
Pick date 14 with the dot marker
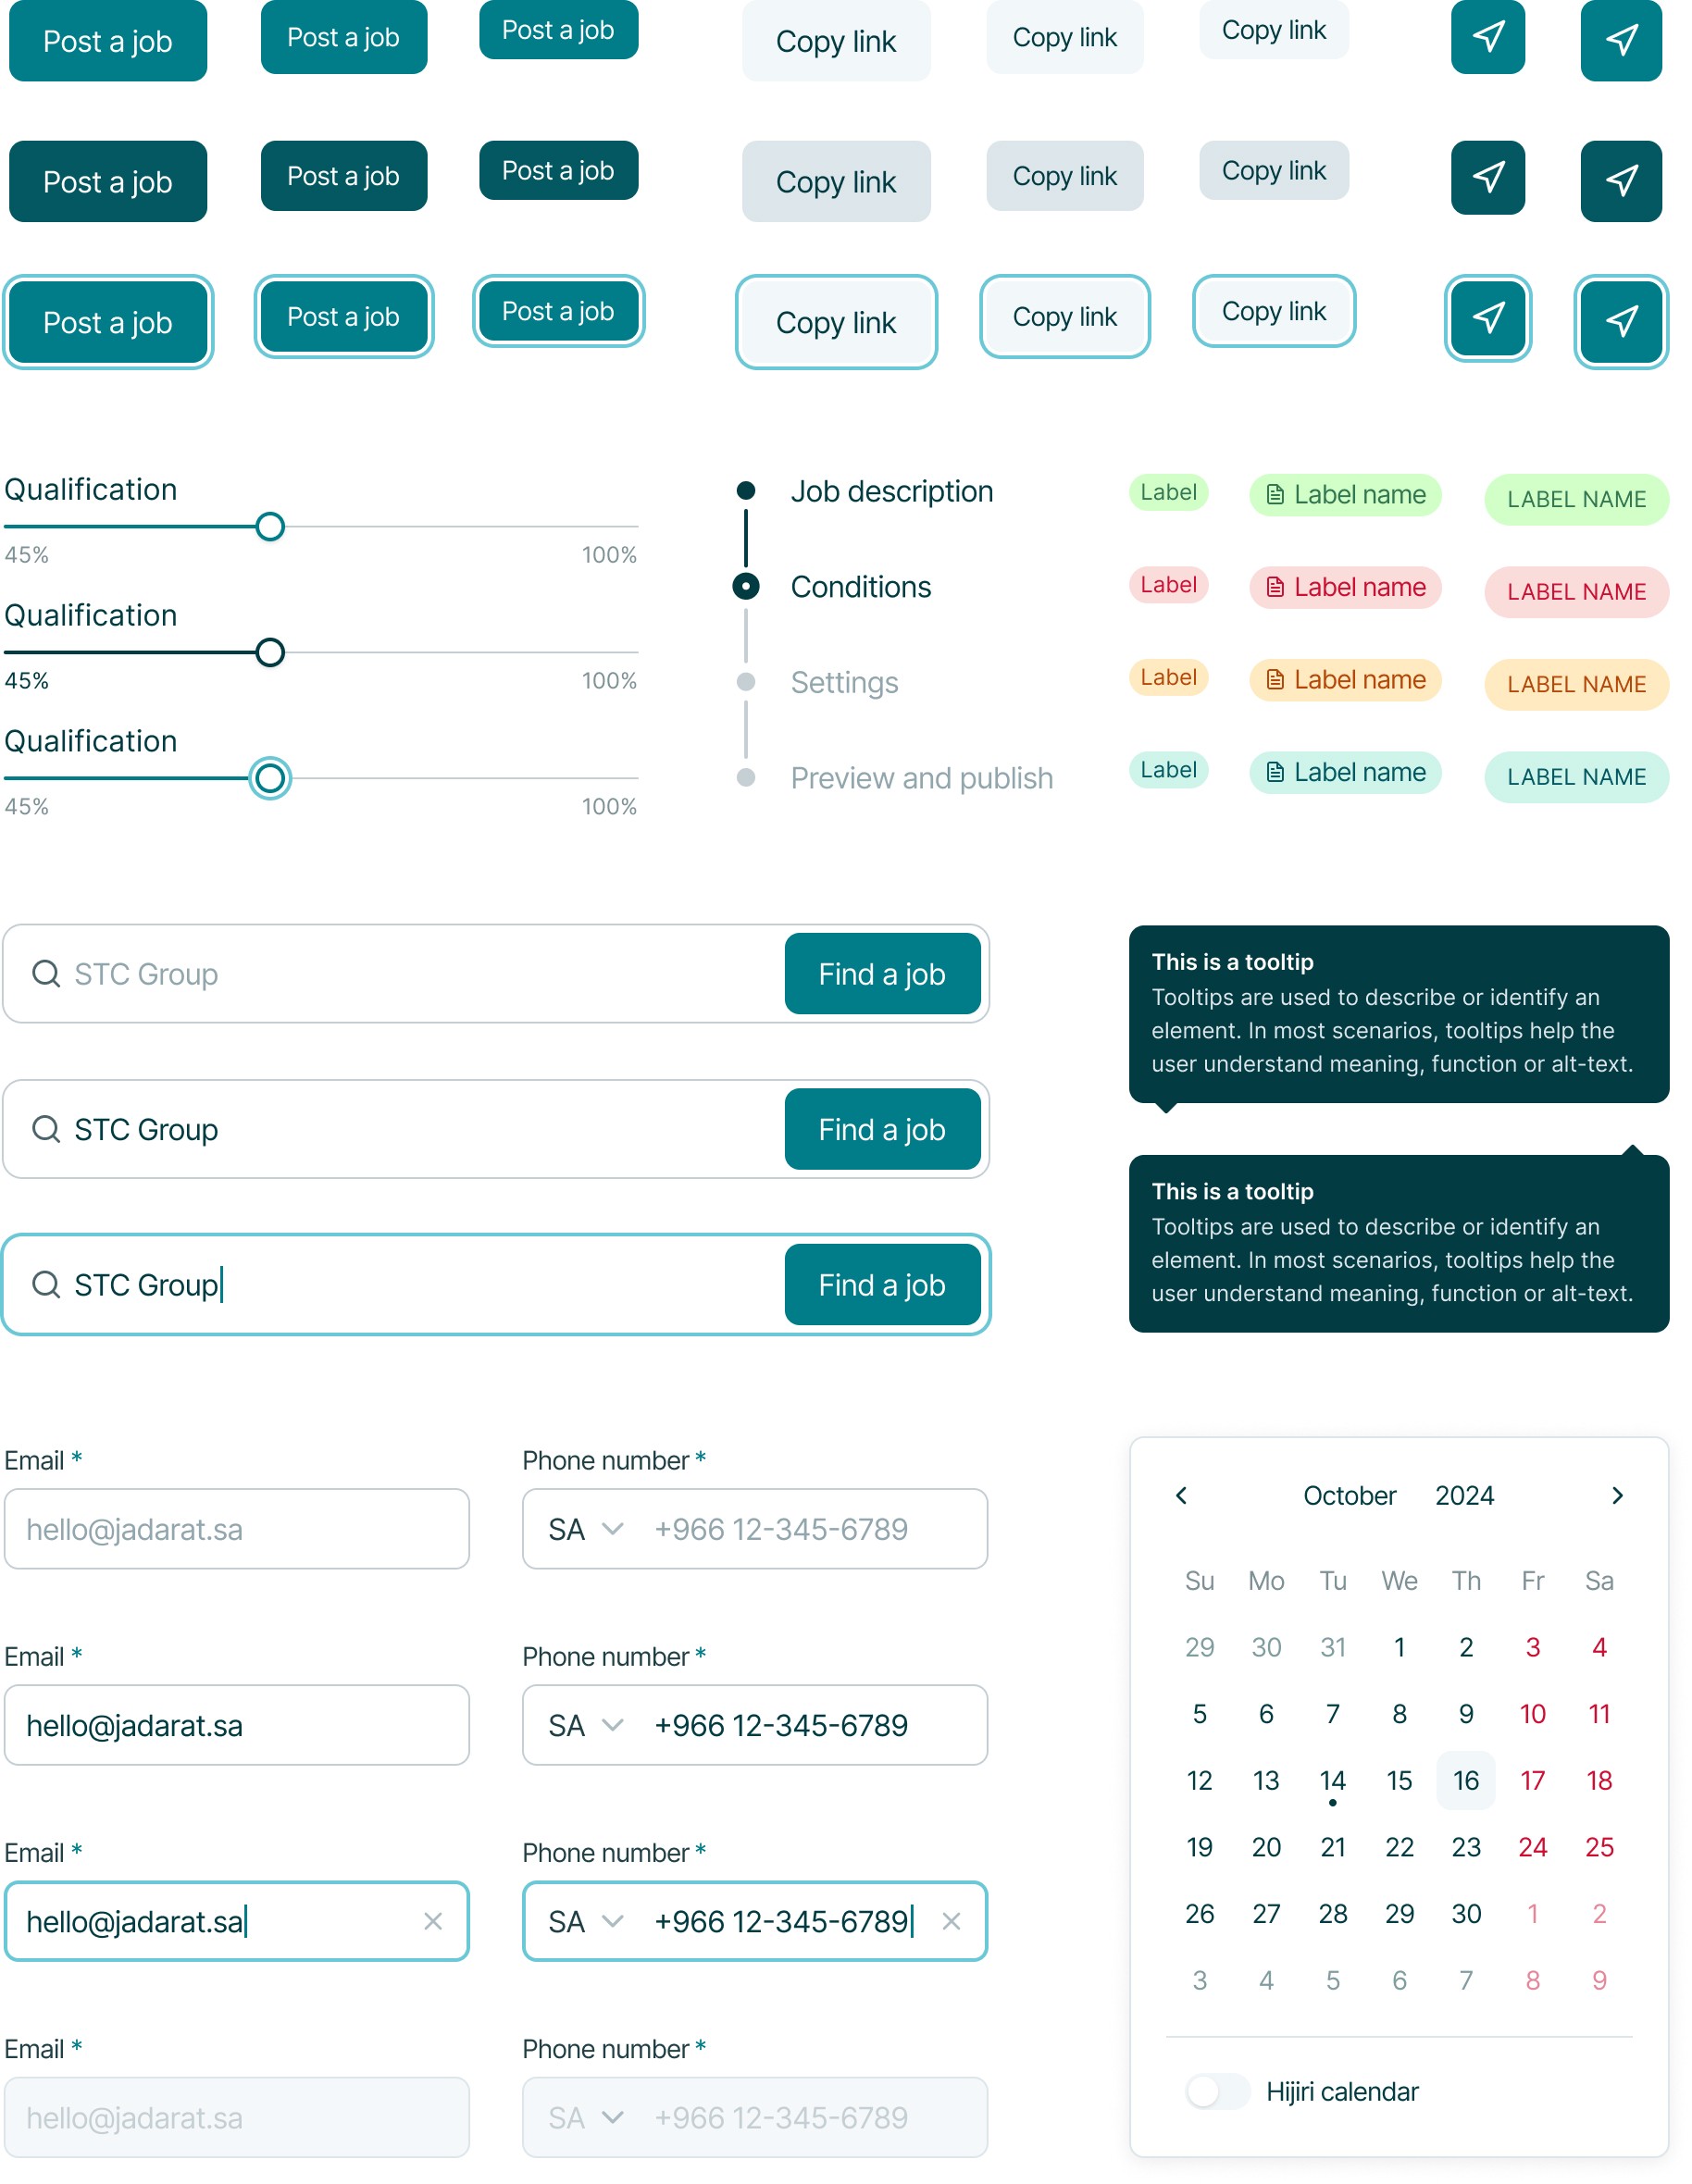click(x=1332, y=1780)
